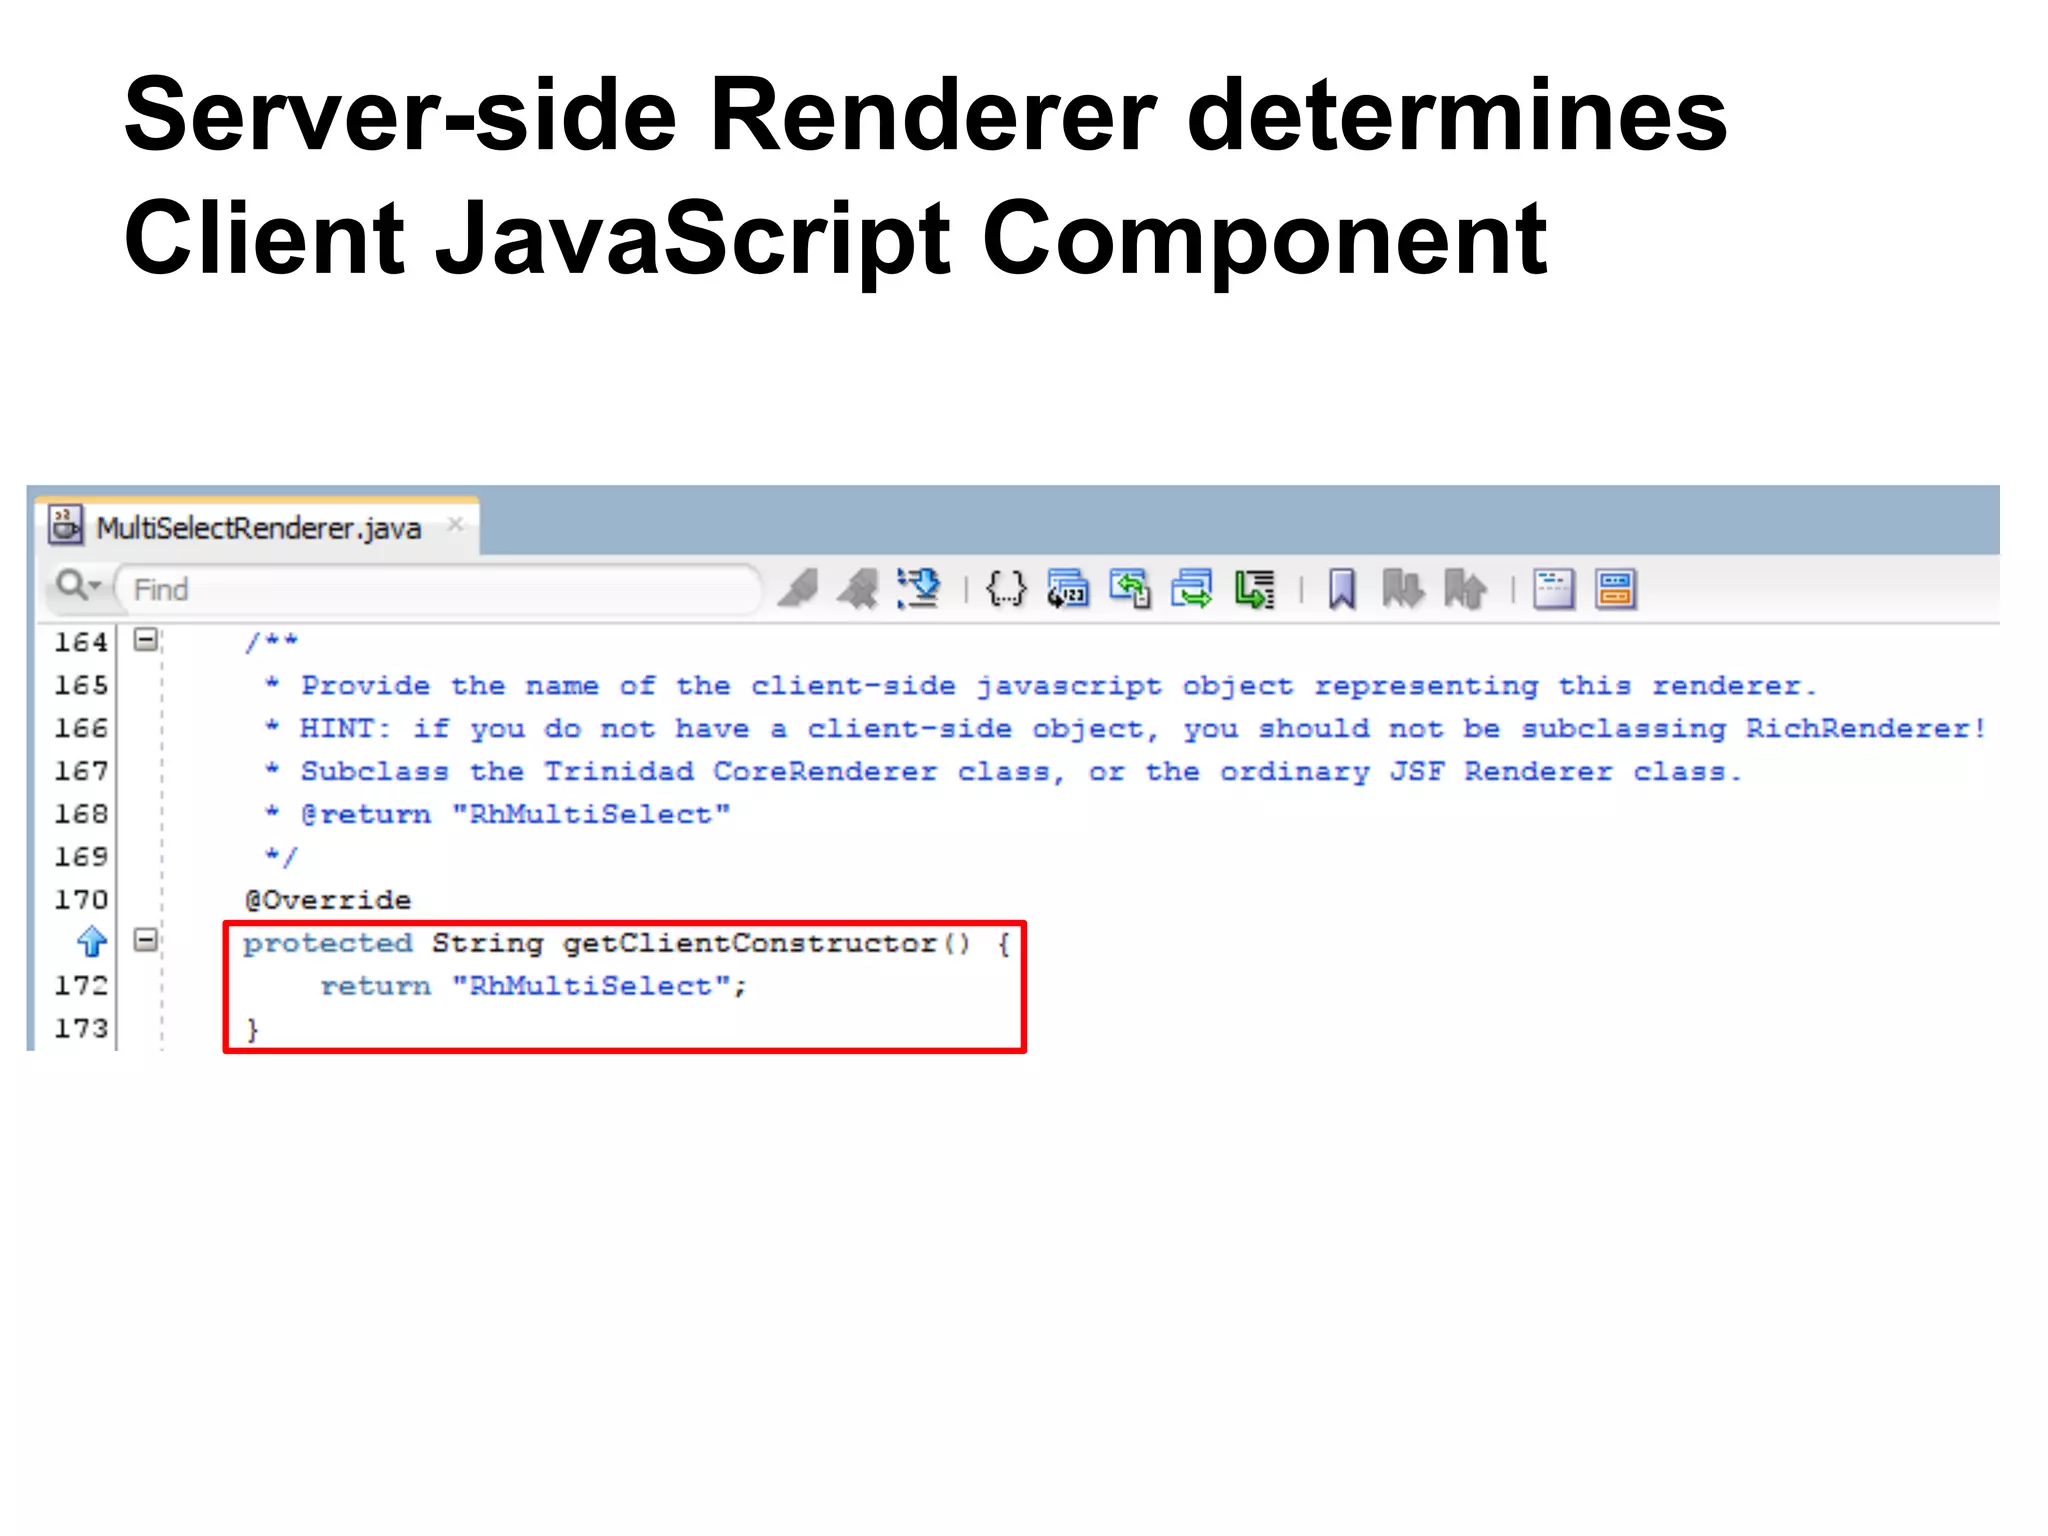This screenshot has width=2048, height=1536.
Task: Click the light document view icon
Action: point(1554,588)
